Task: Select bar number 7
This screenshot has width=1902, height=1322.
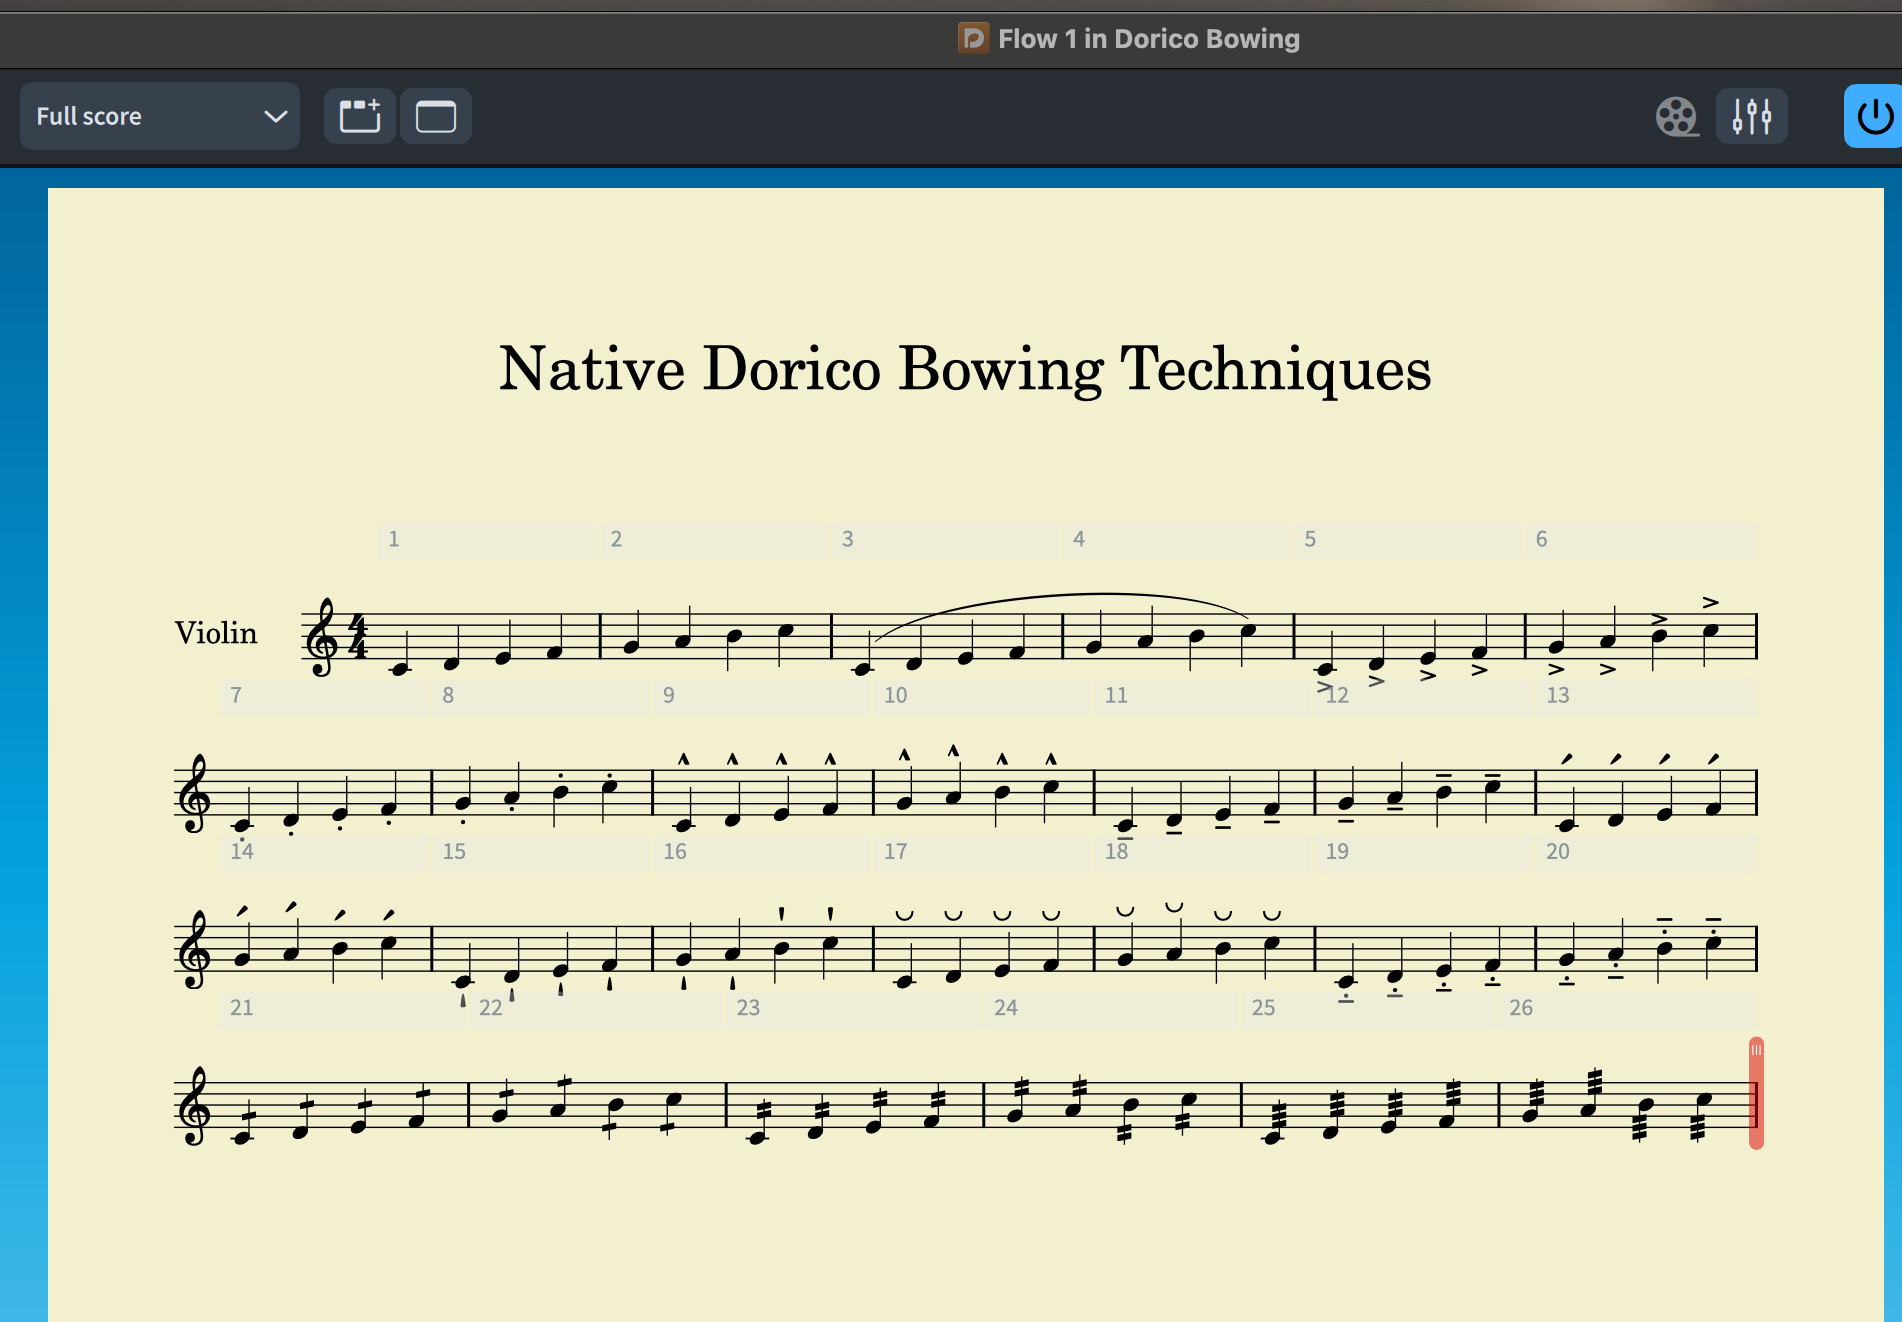Action: click(236, 695)
